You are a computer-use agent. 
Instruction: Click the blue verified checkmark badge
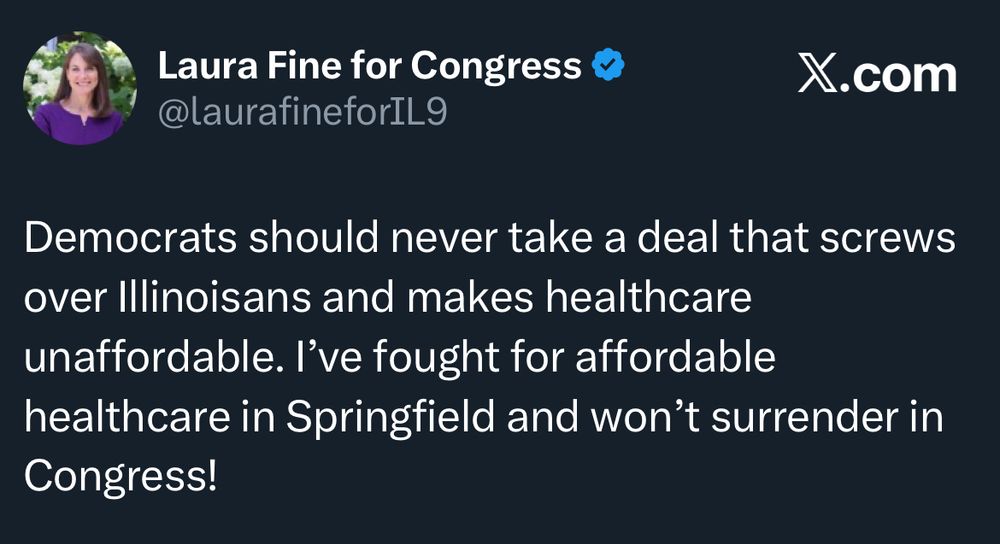(609, 67)
